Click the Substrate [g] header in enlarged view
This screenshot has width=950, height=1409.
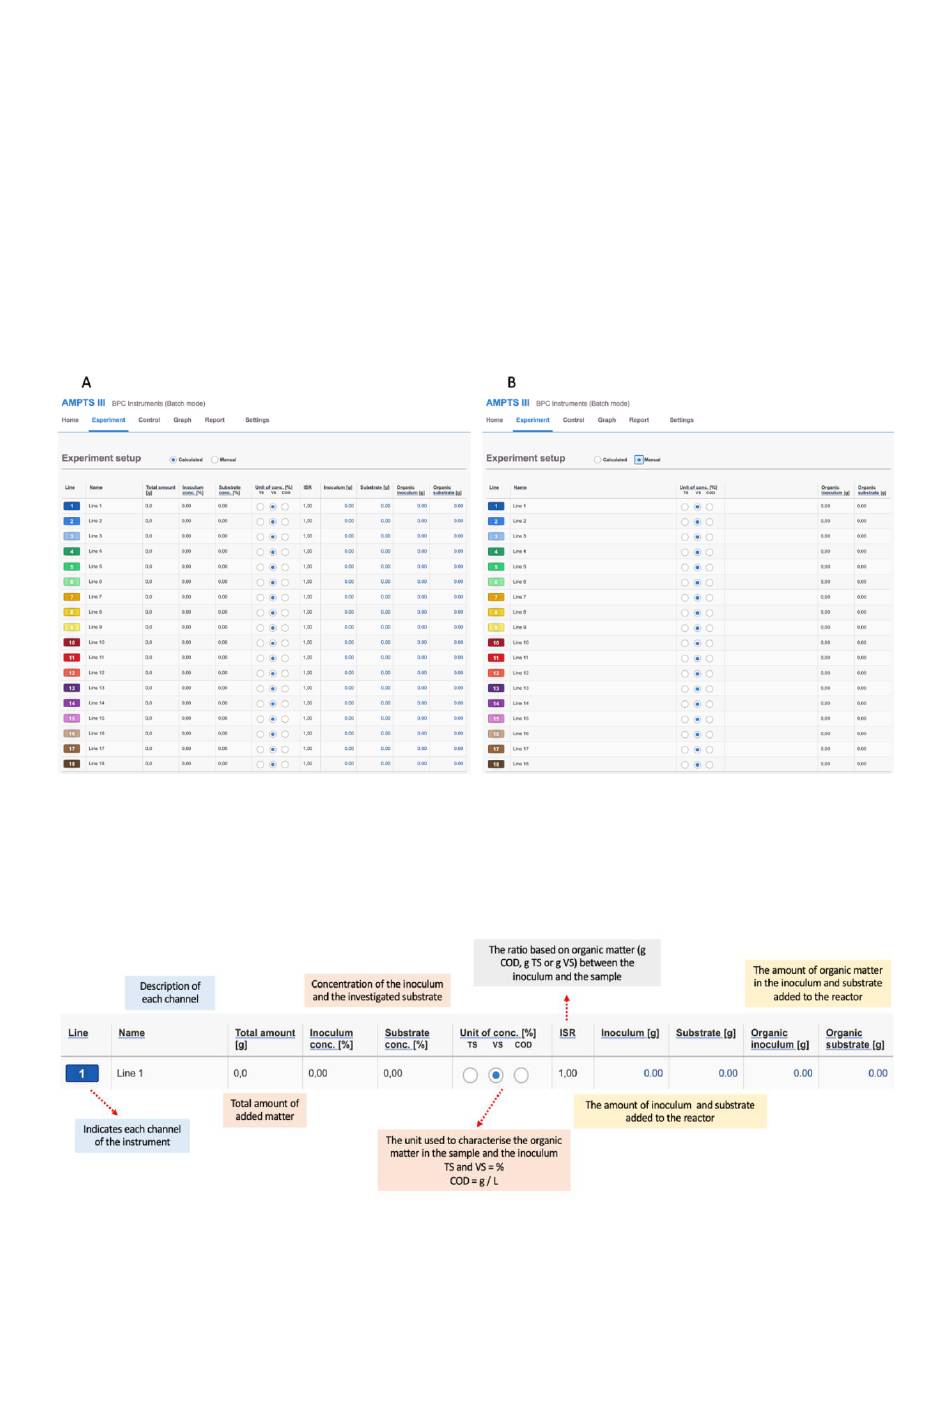[x=706, y=1033]
